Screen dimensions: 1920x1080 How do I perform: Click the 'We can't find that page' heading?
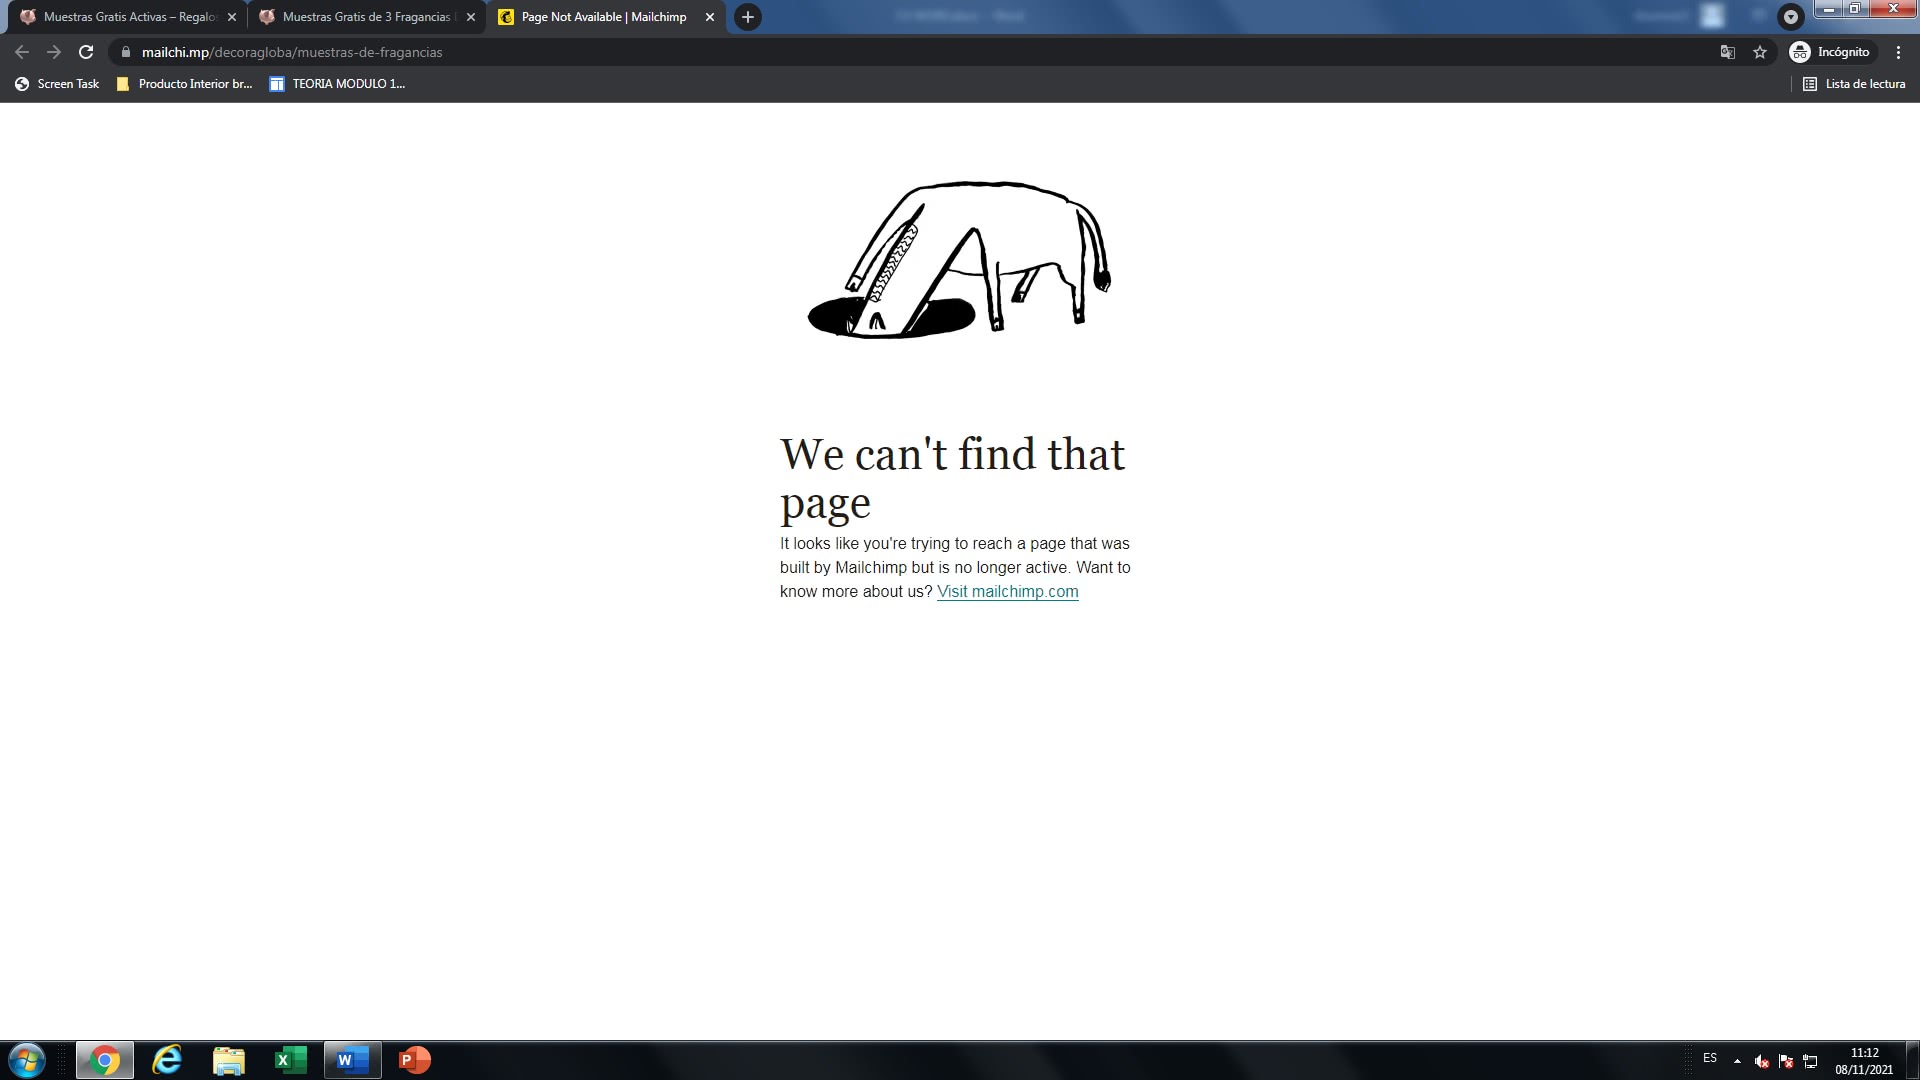[x=952, y=478]
